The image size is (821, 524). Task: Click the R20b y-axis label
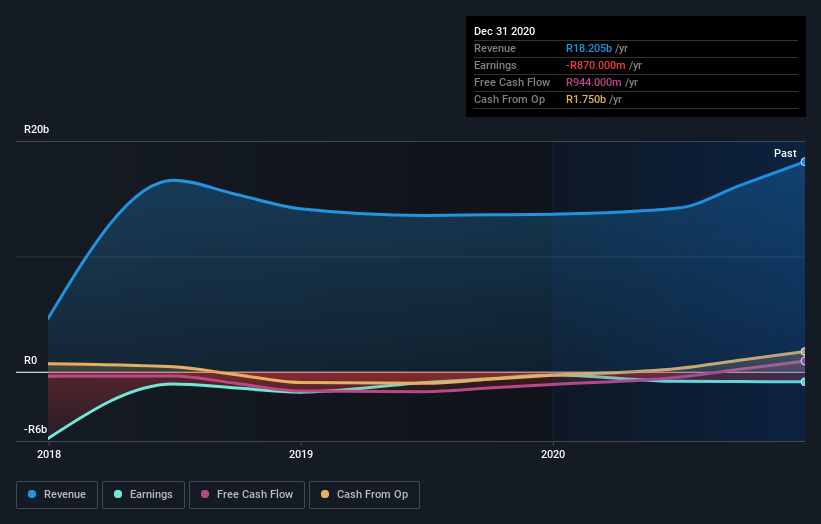tap(37, 129)
